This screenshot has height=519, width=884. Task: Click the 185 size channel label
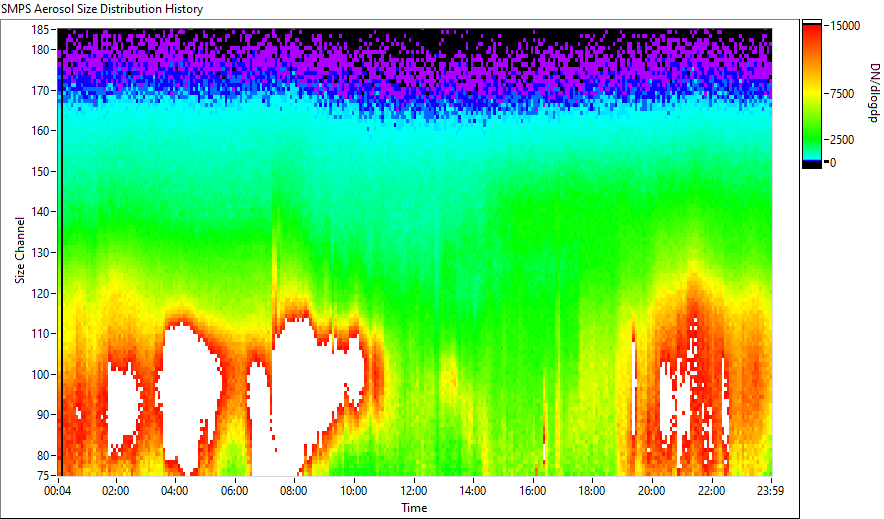point(40,29)
